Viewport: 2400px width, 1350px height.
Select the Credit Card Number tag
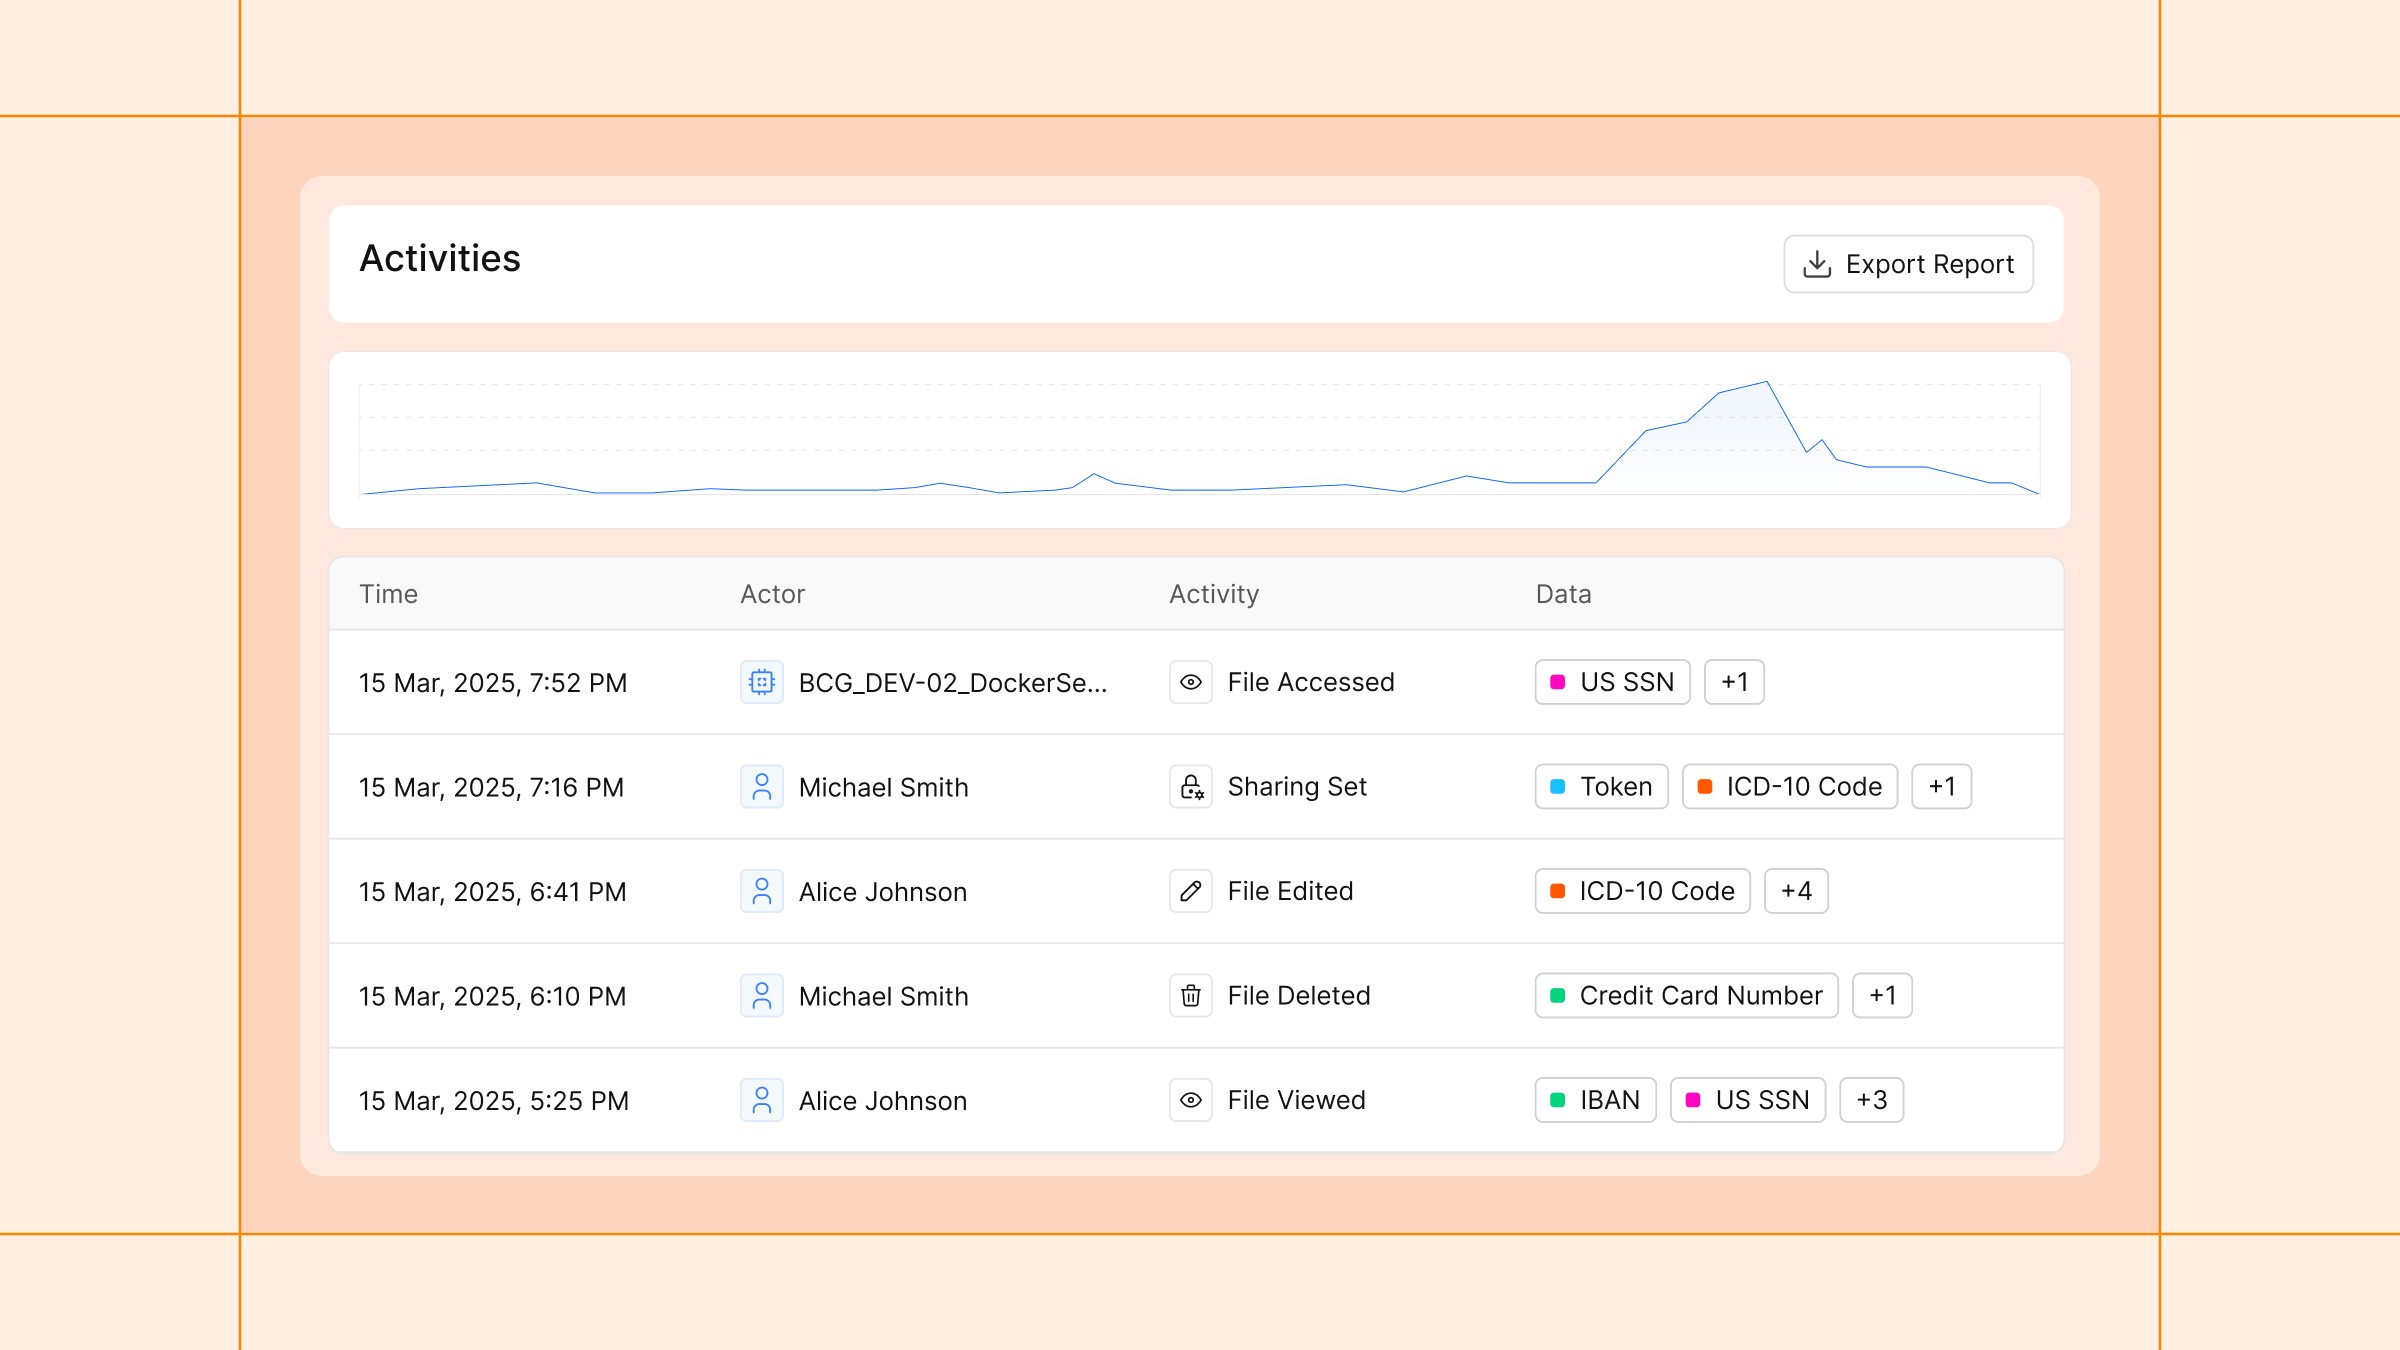pyautogui.click(x=1687, y=996)
